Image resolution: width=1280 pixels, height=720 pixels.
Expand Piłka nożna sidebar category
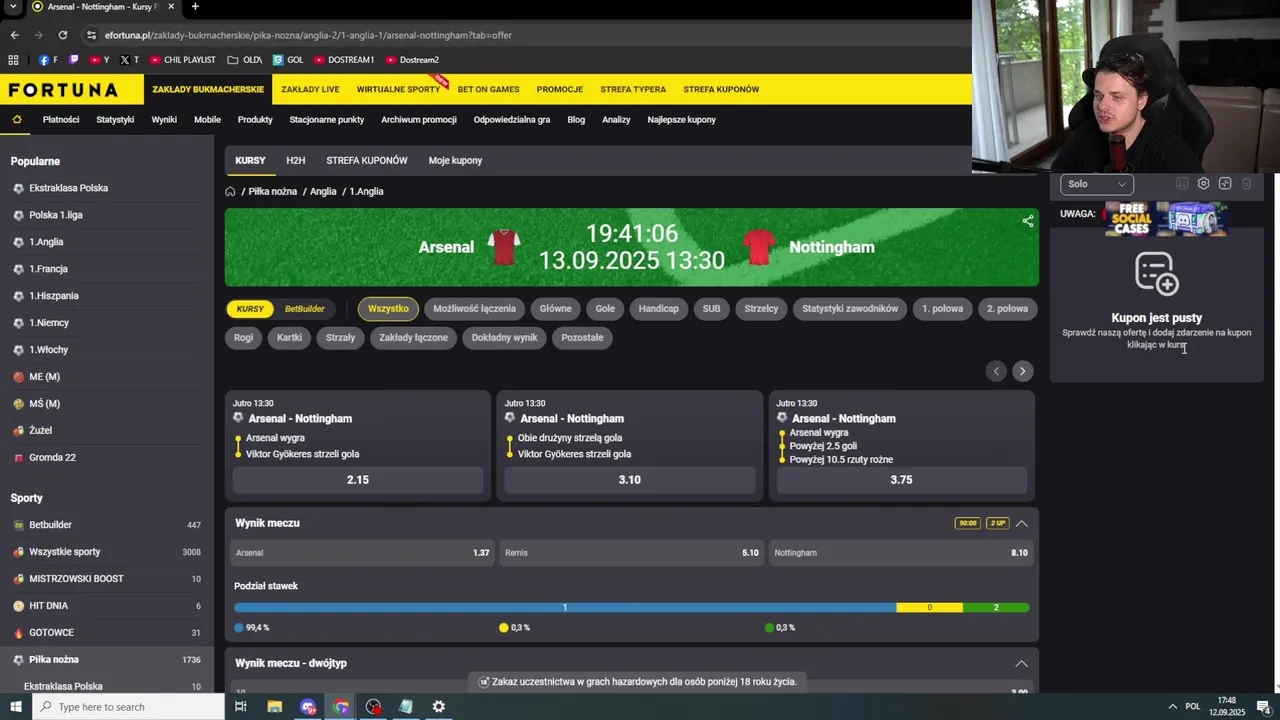[x=107, y=660]
